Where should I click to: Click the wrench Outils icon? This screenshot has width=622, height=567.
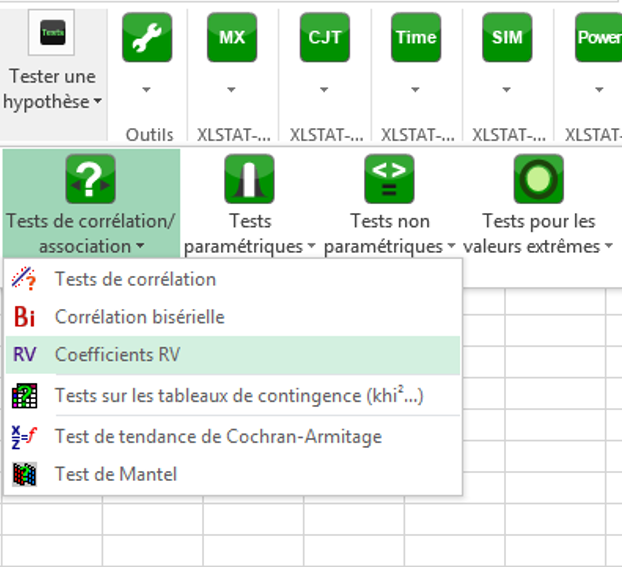pos(147,37)
